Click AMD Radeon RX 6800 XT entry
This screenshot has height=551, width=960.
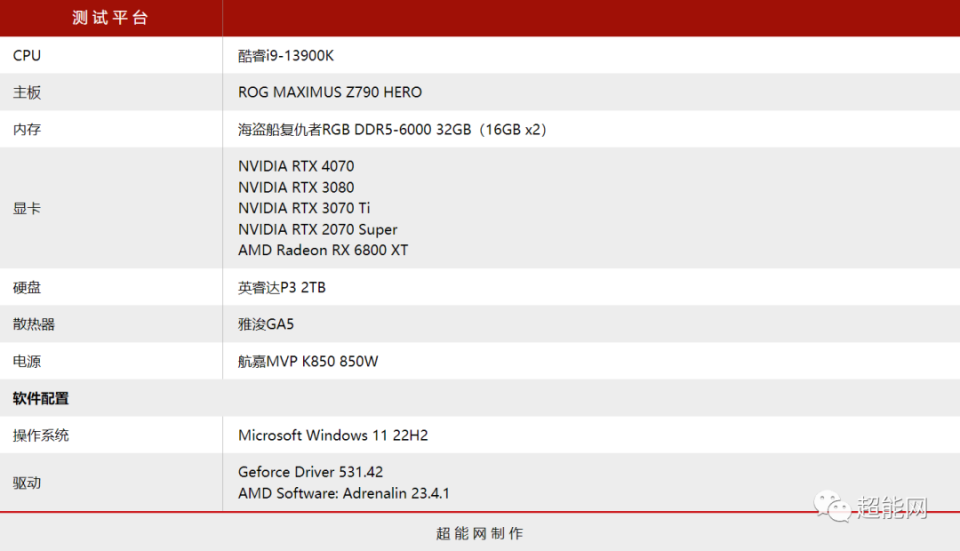tap(323, 250)
